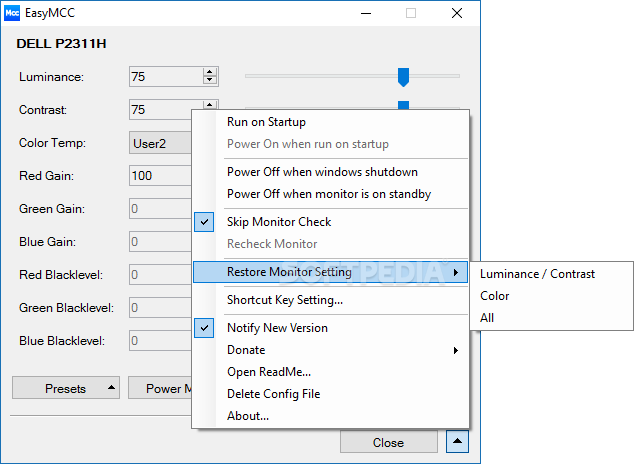Click Restore Monitor Setting submenu arrow
Screen dimensions: 634x464
[x=456, y=272]
